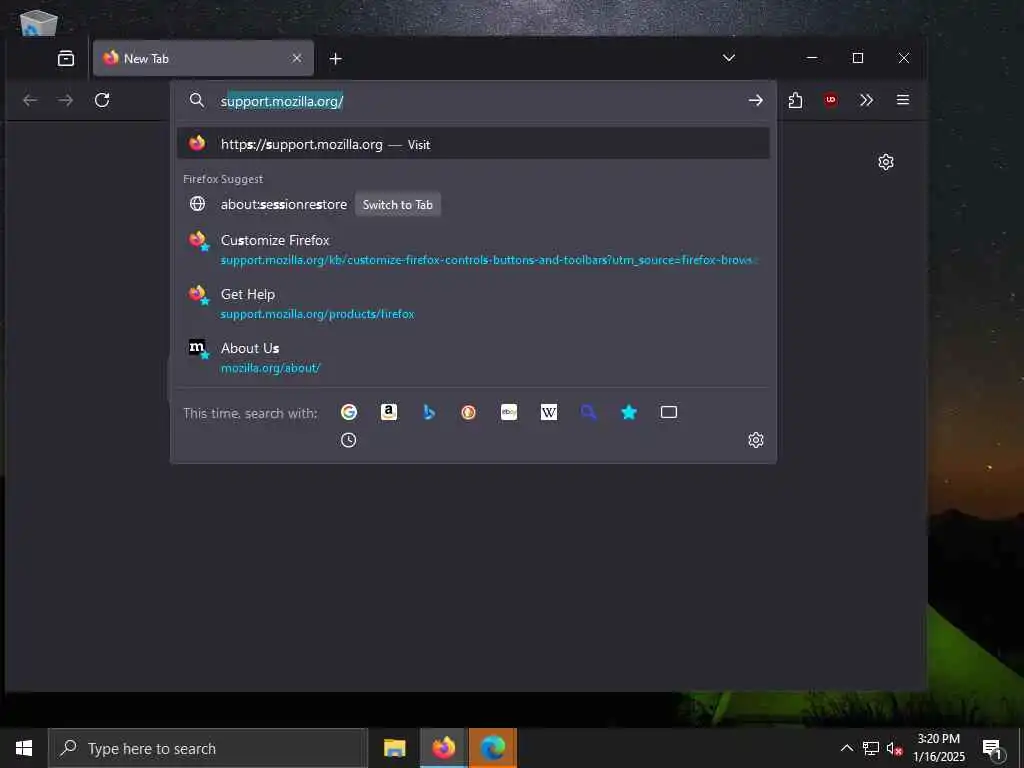Minimize the Firefox window
This screenshot has height=768, width=1024.
tap(812, 58)
